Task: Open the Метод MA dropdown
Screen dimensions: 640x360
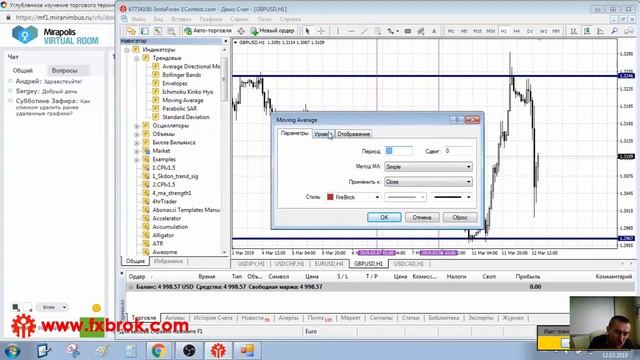Action: (428, 167)
